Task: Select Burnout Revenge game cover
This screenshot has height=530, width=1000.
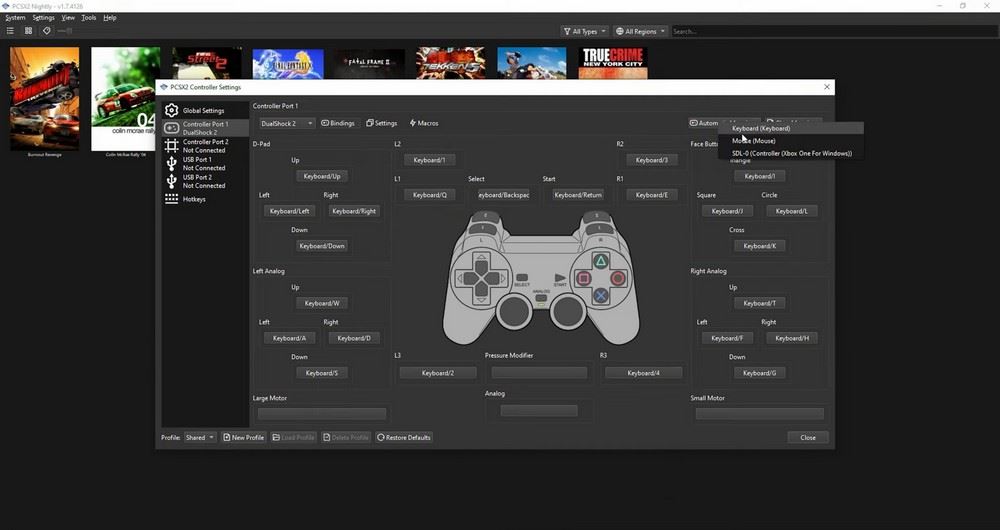Action: pyautogui.click(x=44, y=99)
